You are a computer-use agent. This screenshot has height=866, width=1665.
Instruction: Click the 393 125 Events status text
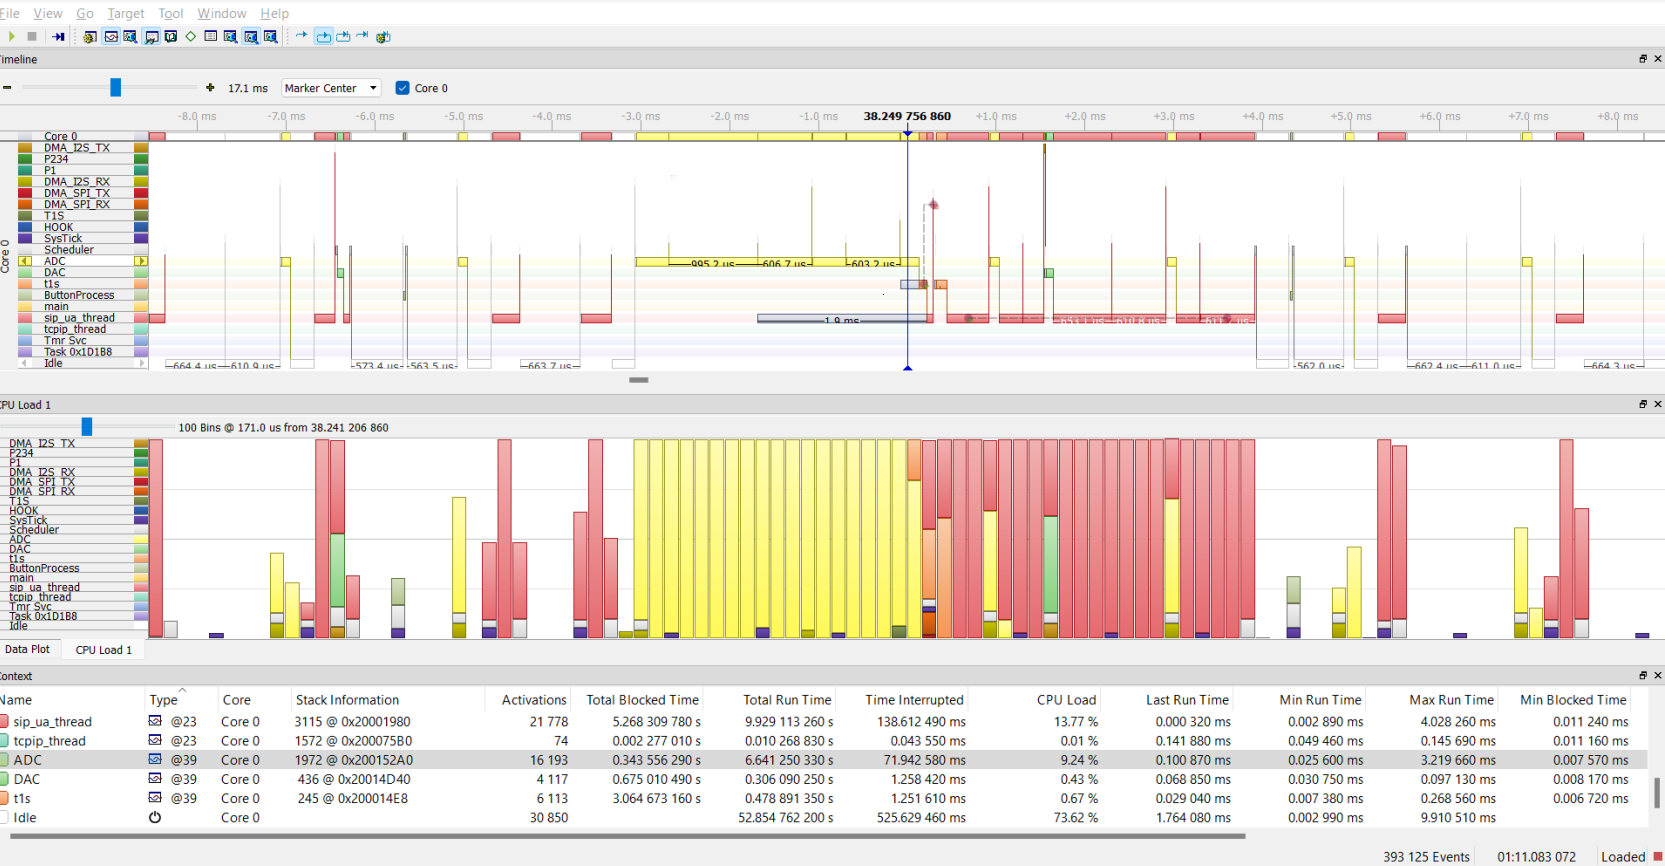[x=1426, y=857]
